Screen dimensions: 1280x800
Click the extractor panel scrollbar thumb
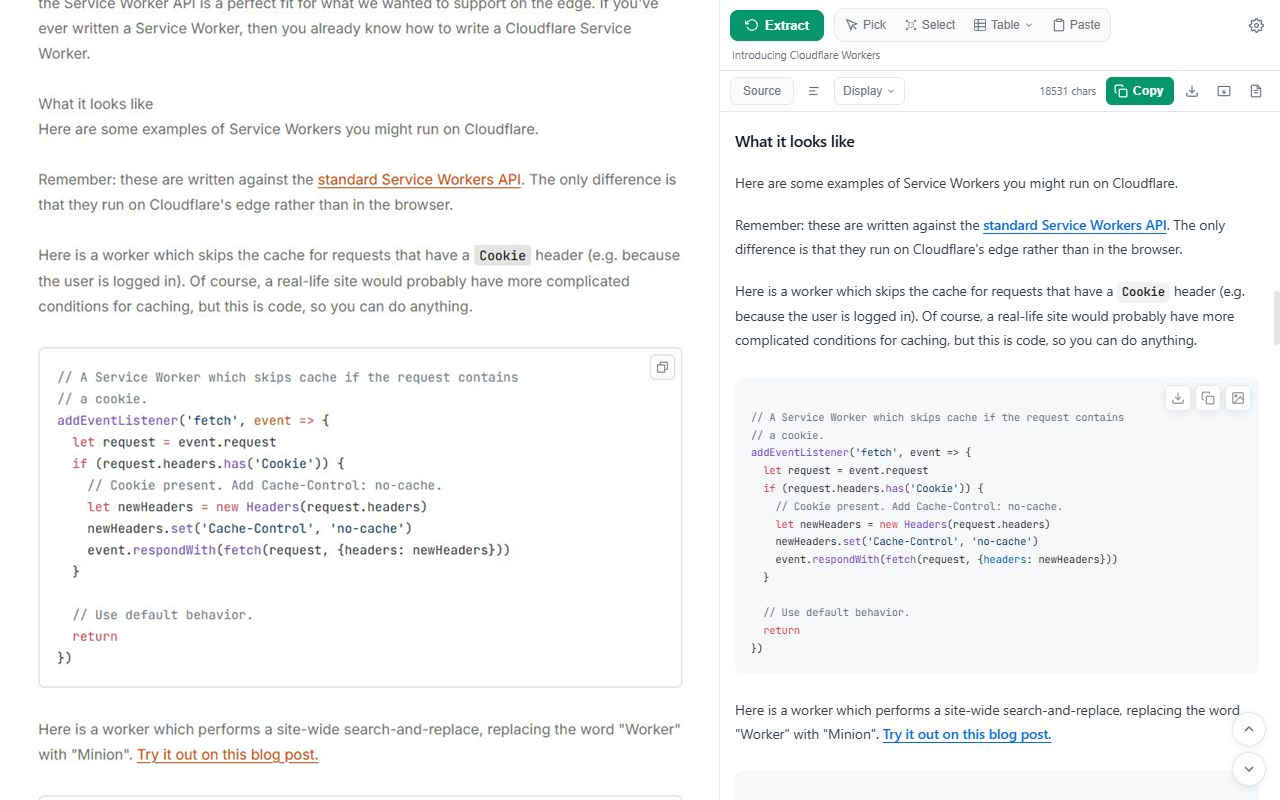(1276, 318)
